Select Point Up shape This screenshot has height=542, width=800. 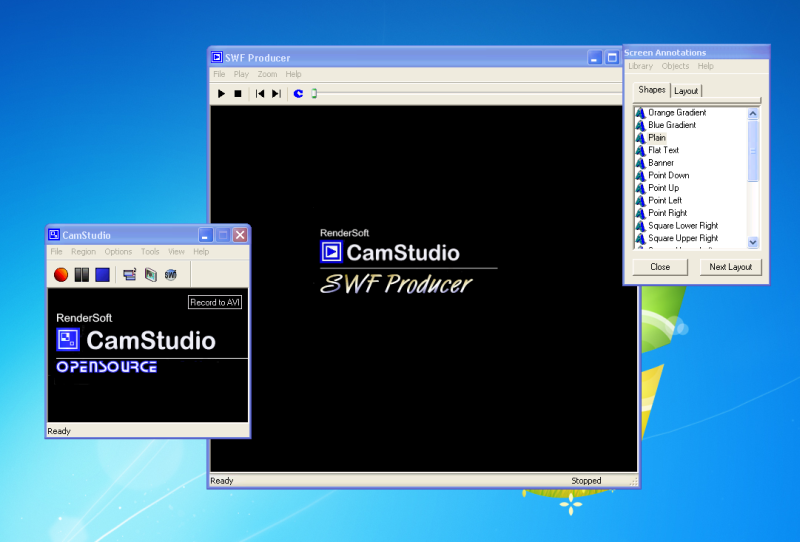coord(663,188)
